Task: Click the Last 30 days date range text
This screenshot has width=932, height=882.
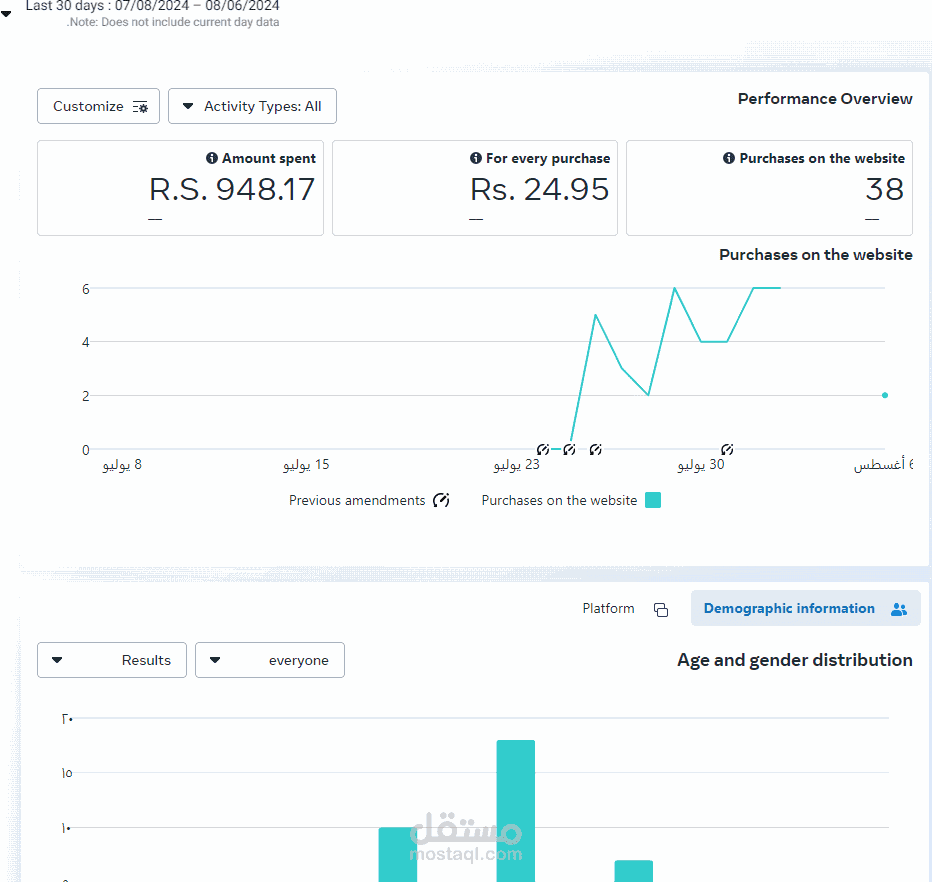Action: [152, 6]
